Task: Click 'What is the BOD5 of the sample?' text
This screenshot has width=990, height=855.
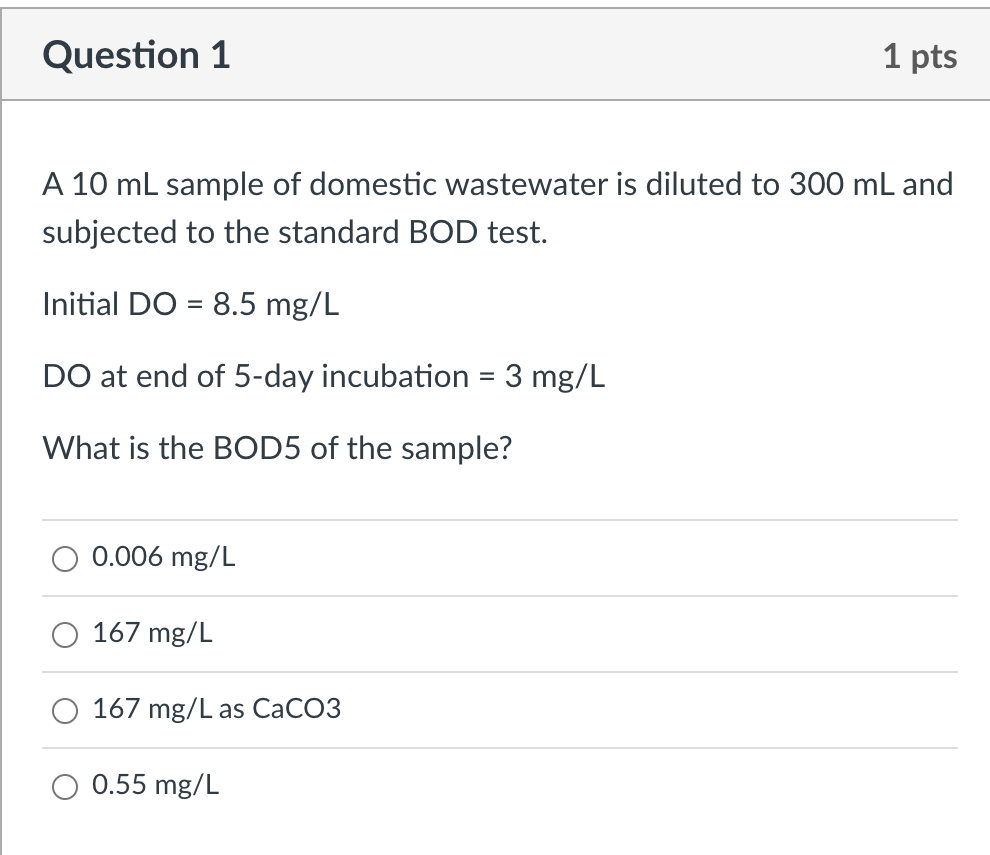Action: (277, 448)
